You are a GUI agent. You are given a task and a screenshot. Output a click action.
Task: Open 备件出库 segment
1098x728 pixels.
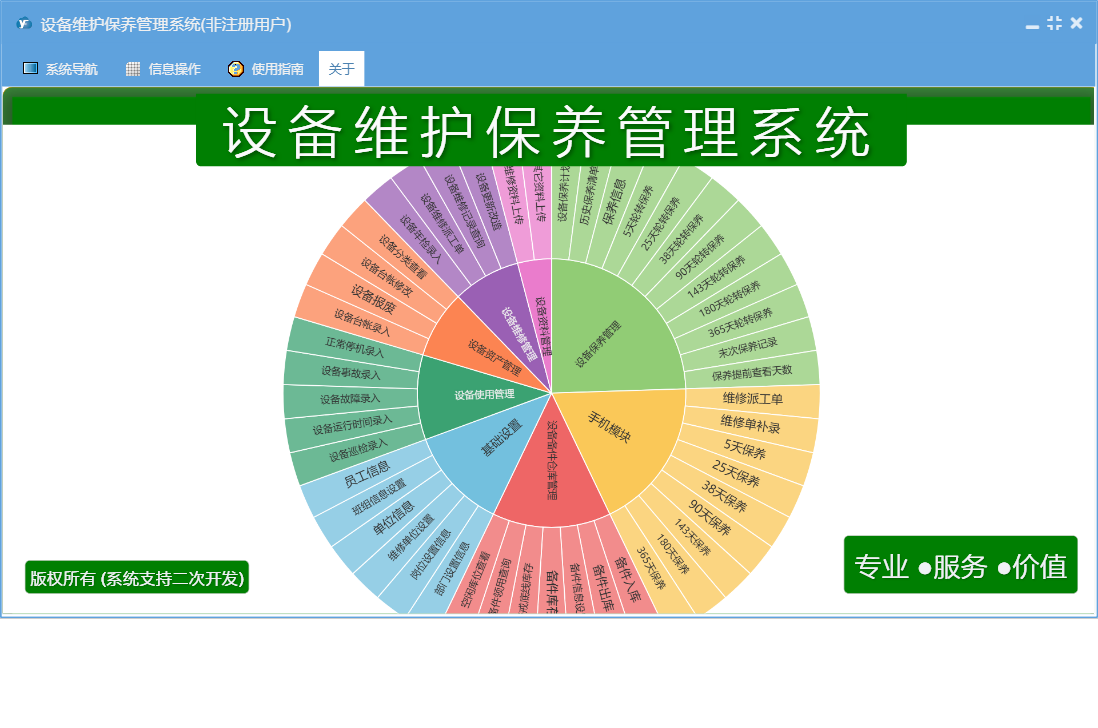604,588
